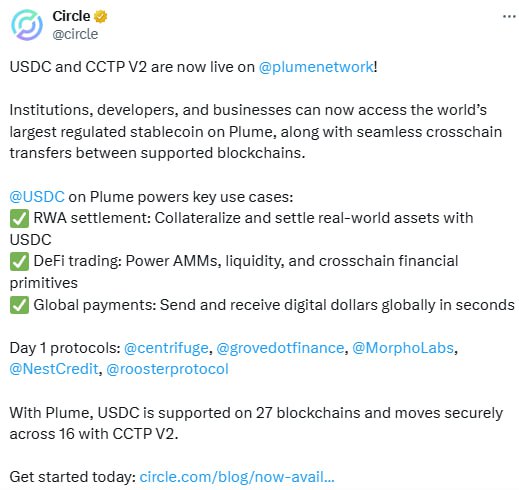Visit the @plumenetwork mention

pyautogui.click(x=316, y=67)
